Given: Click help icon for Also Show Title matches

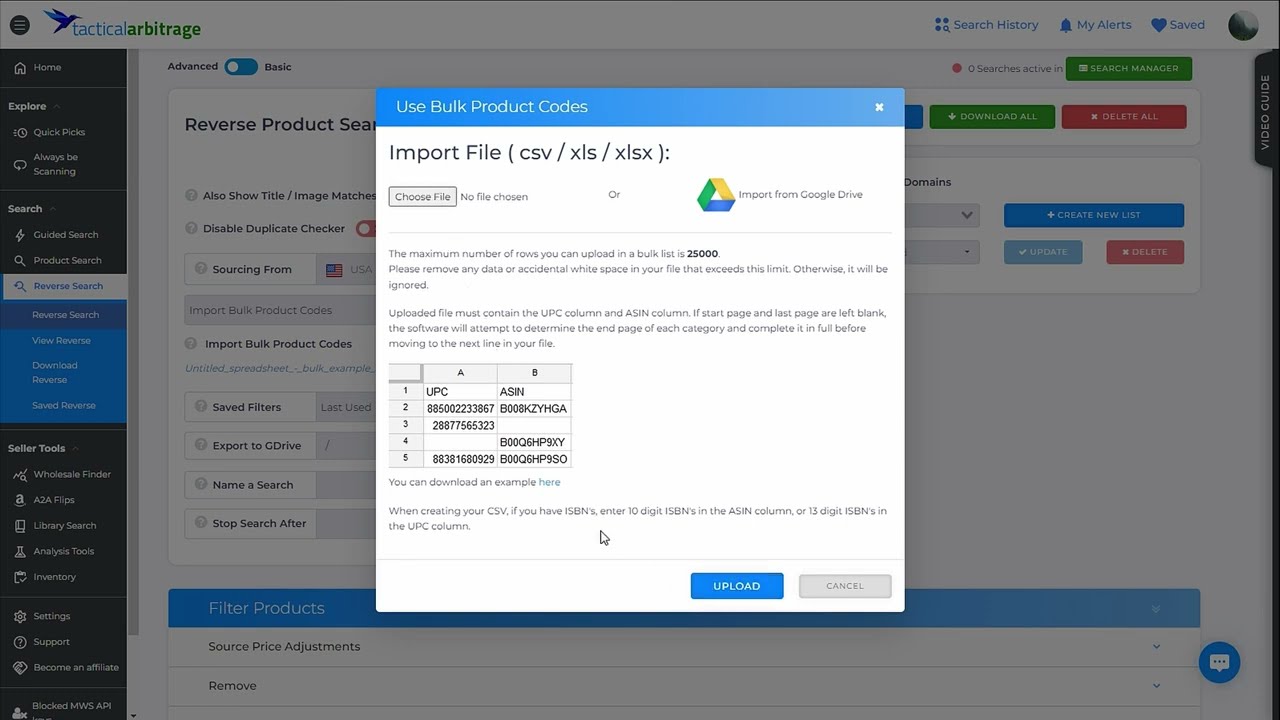Looking at the screenshot, I should (192, 196).
